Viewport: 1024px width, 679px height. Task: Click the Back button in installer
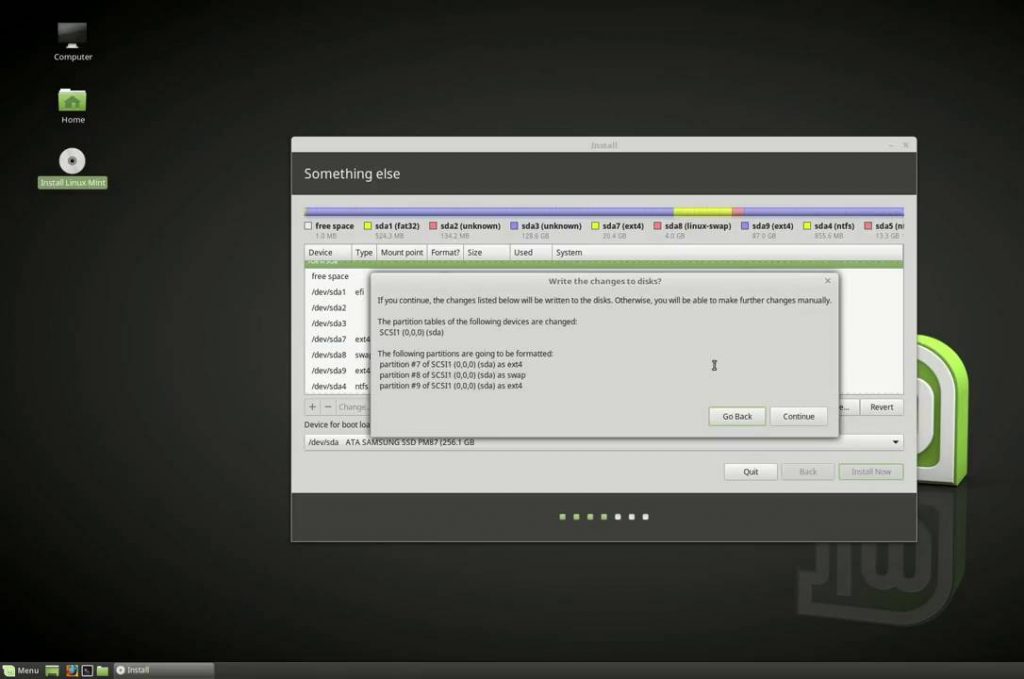(x=808, y=471)
